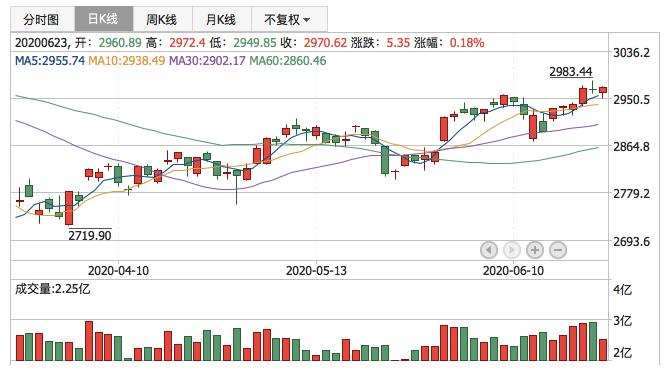Zoom in with the plus button
This screenshot has width=670, height=373.
[x=535, y=250]
